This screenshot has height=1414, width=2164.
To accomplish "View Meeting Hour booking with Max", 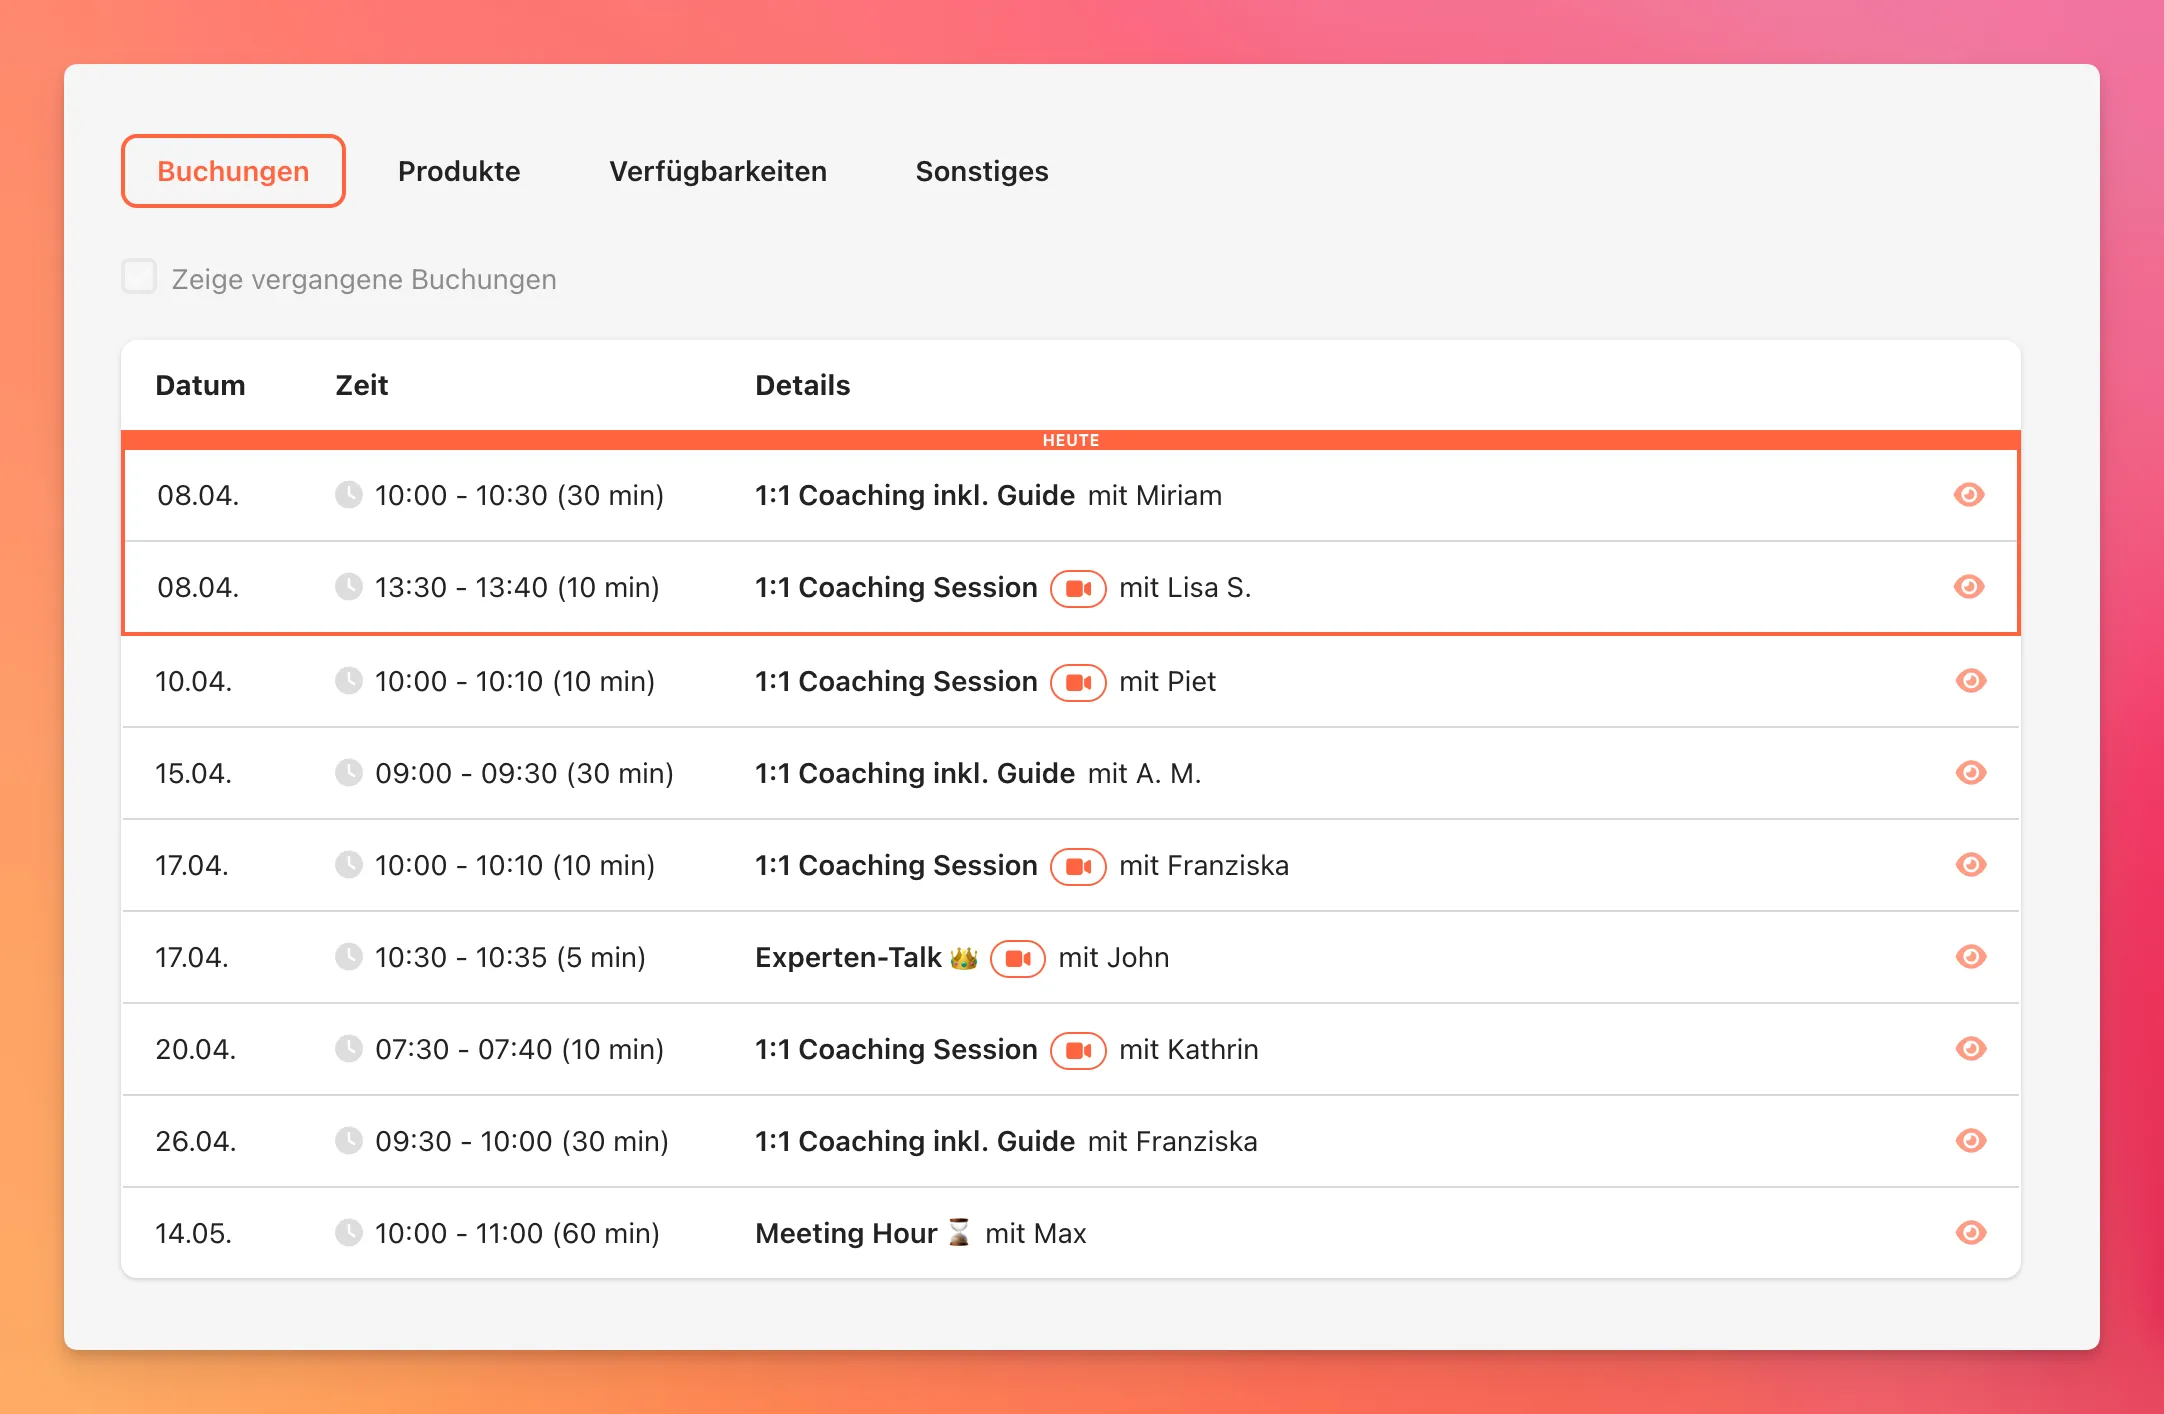I will point(1970,1233).
